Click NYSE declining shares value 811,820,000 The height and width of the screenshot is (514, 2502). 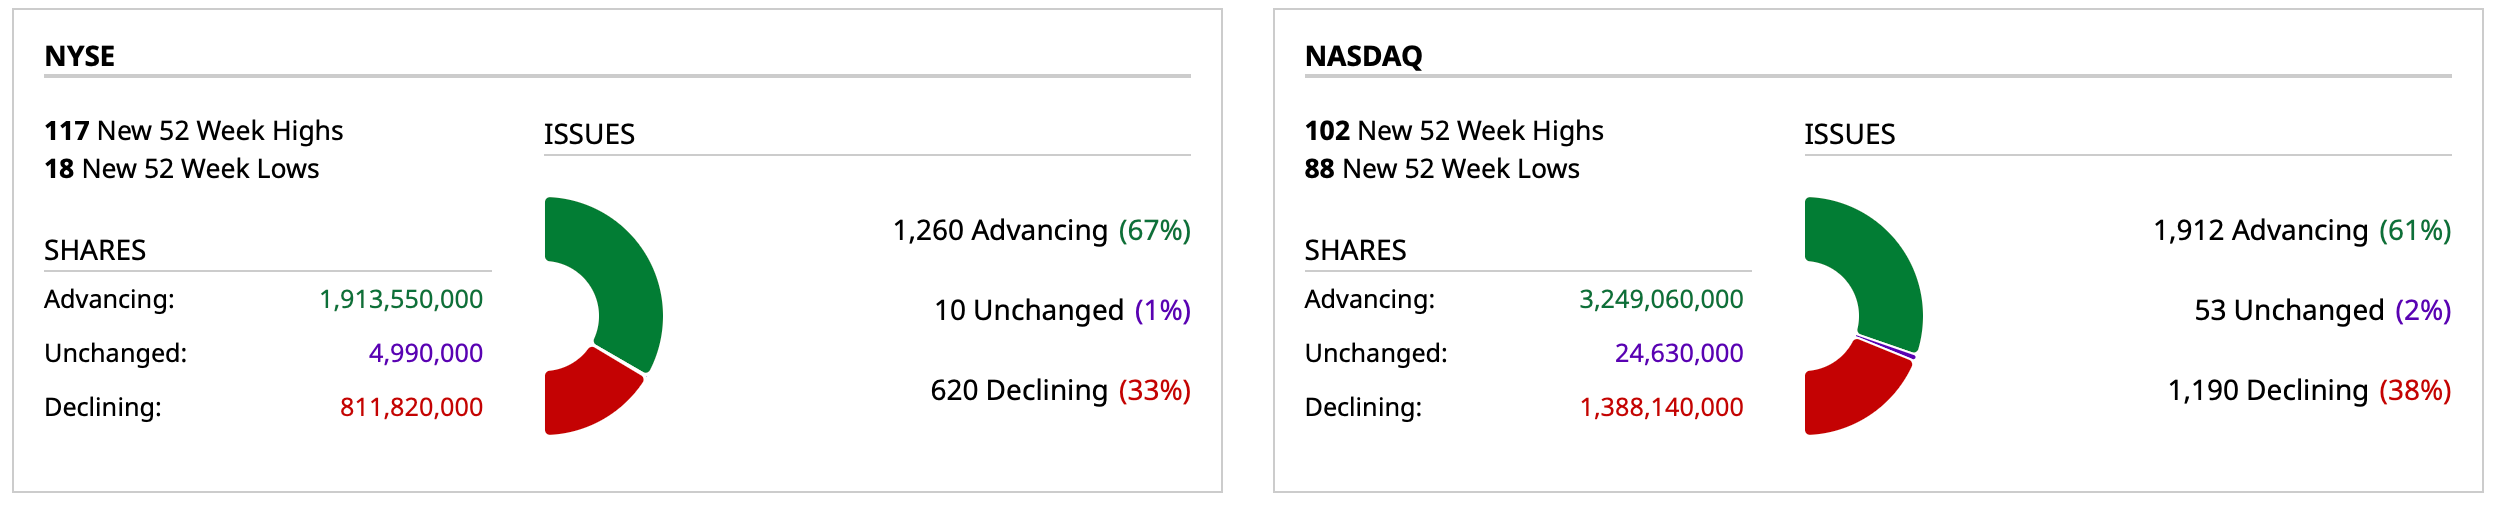pyautogui.click(x=411, y=407)
